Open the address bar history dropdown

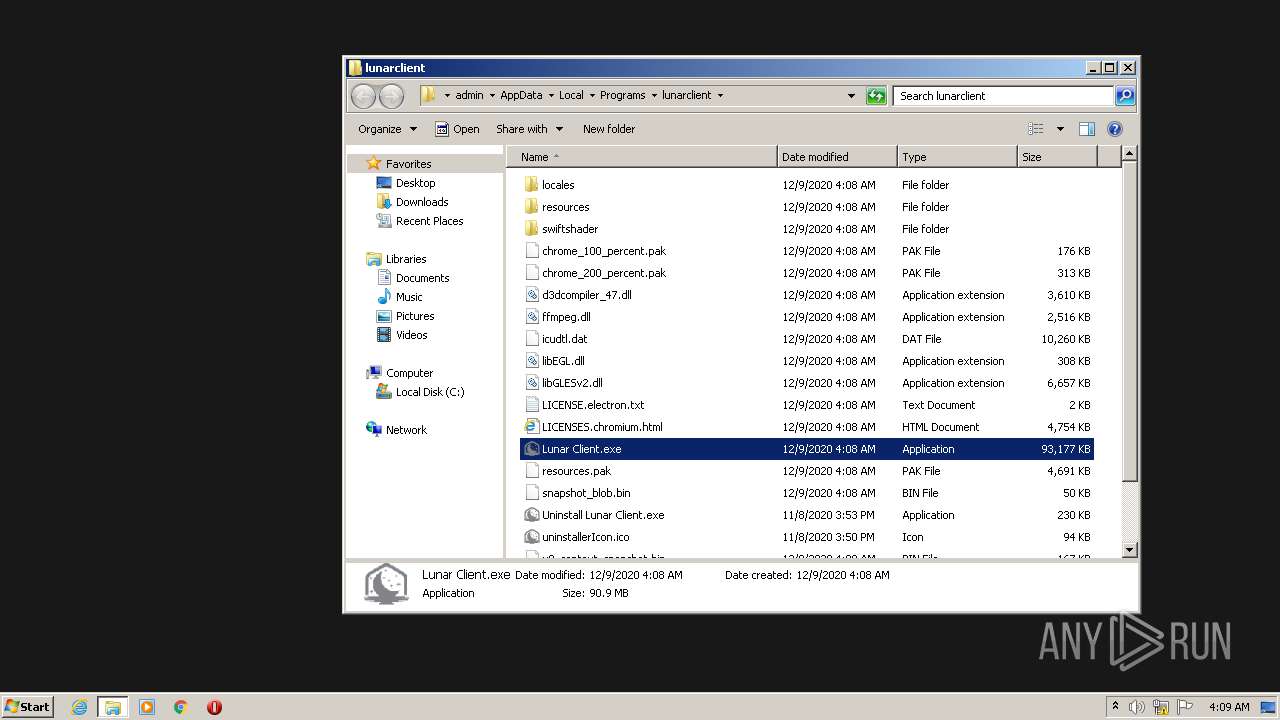[x=851, y=96]
